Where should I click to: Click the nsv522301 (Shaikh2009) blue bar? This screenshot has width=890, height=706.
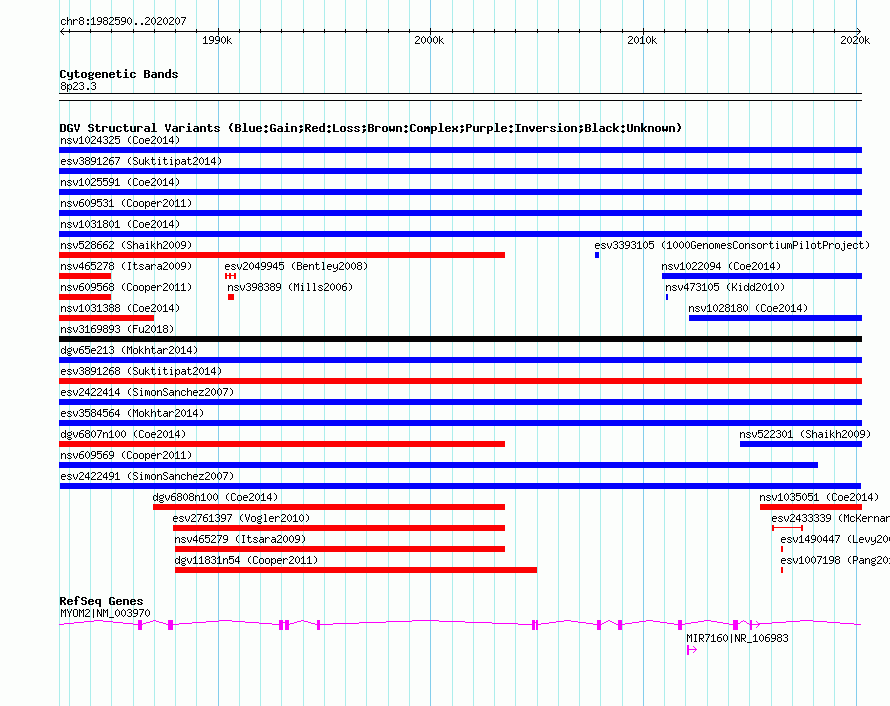pyautogui.click(x=801, y=444)
